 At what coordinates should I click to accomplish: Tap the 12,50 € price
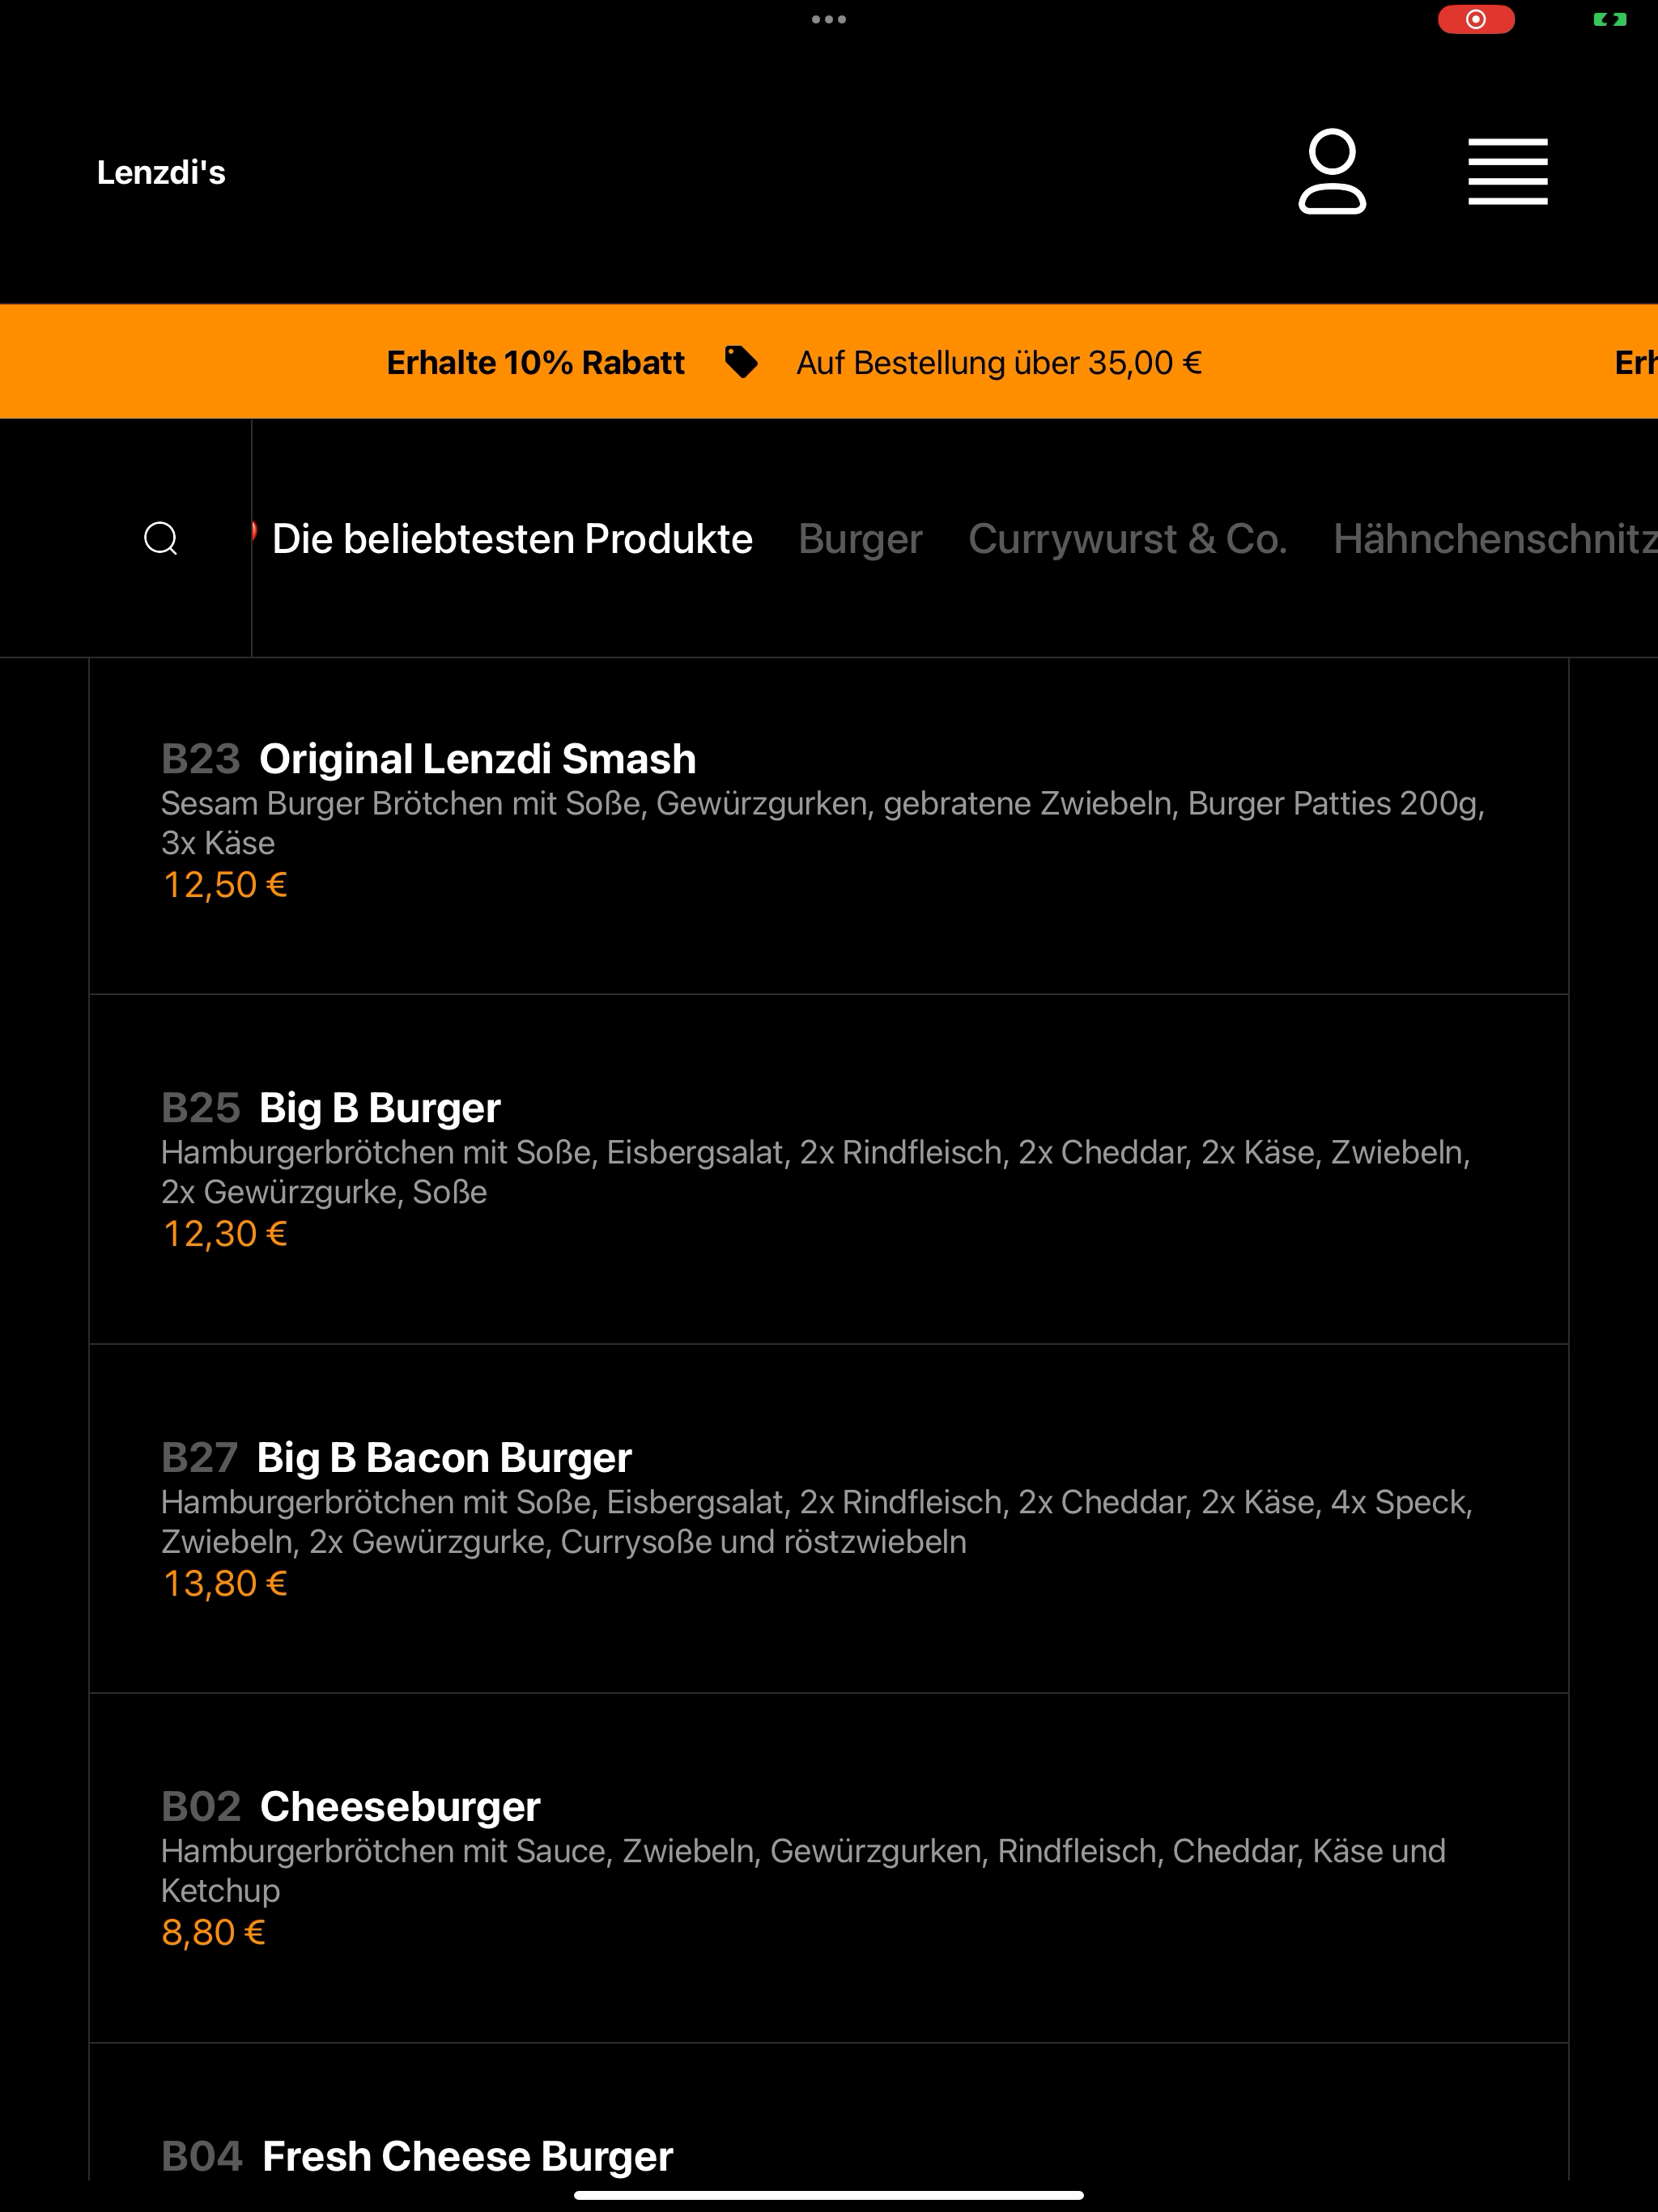tap(225, 885)
